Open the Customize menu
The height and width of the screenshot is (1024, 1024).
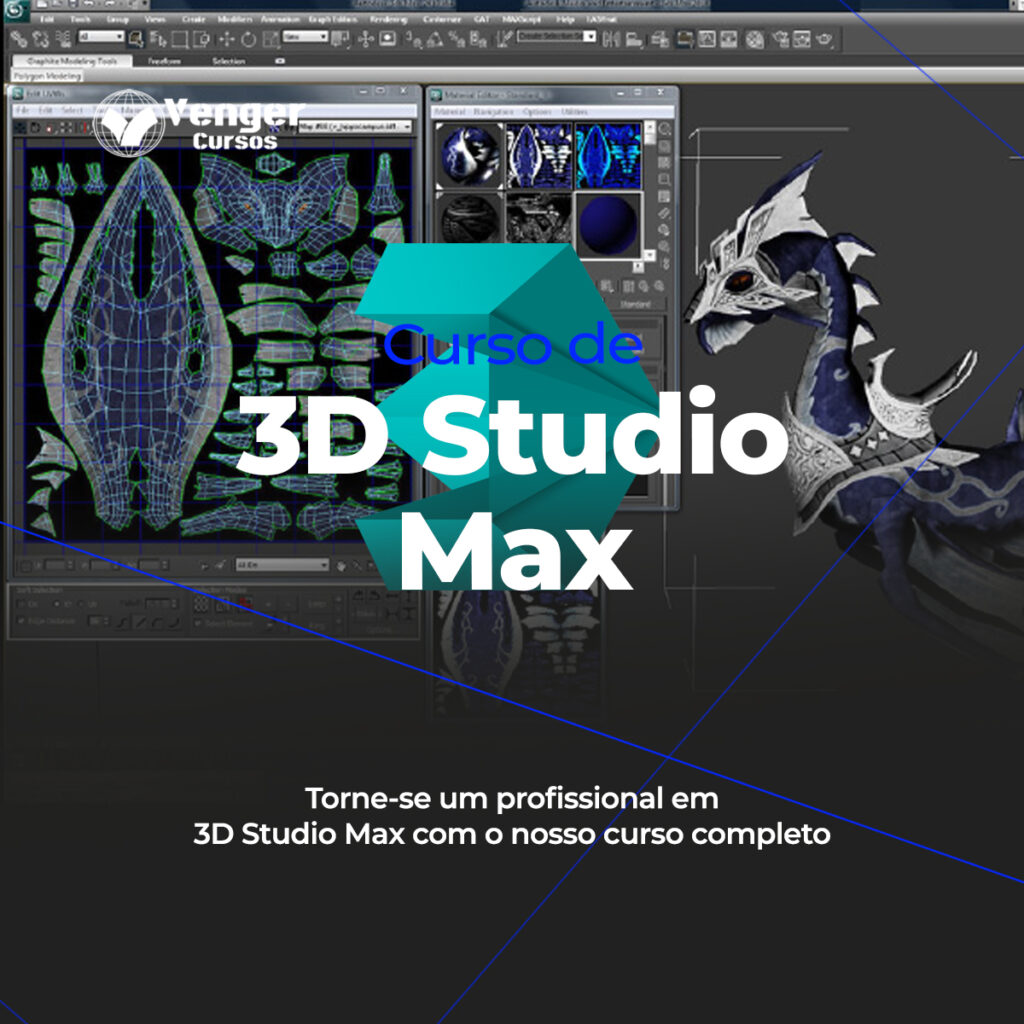[x=441, y=20]
